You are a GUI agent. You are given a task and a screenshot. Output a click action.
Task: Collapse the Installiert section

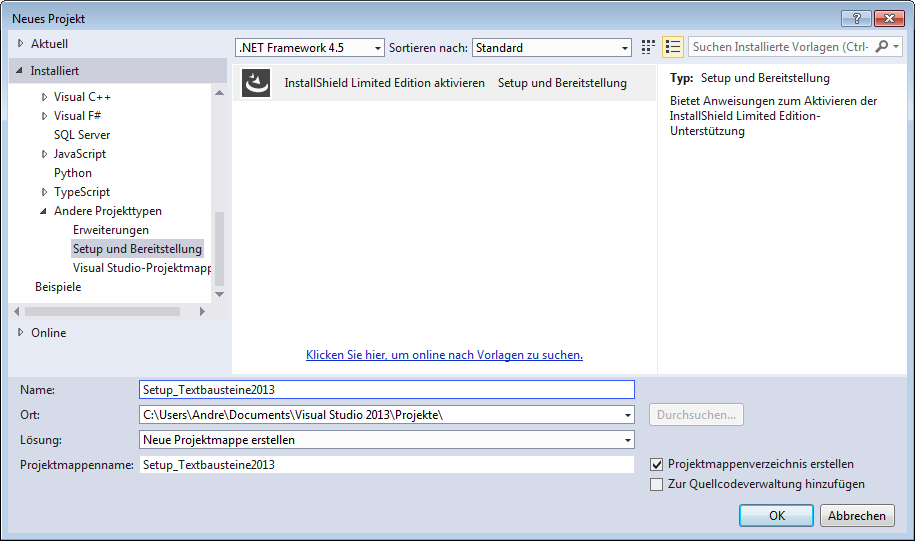[19, 70]
